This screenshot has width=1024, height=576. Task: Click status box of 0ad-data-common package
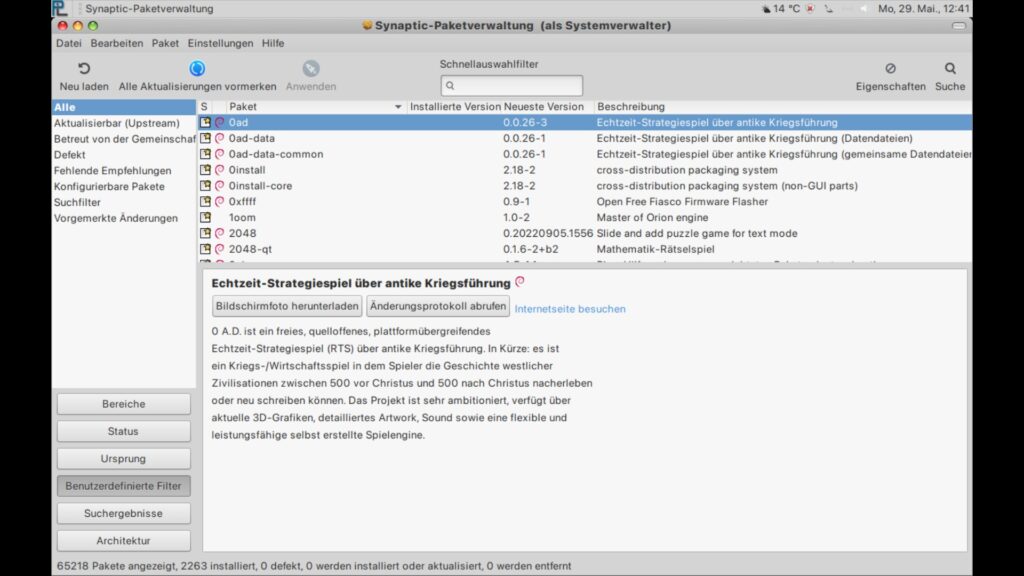[205, 154]
